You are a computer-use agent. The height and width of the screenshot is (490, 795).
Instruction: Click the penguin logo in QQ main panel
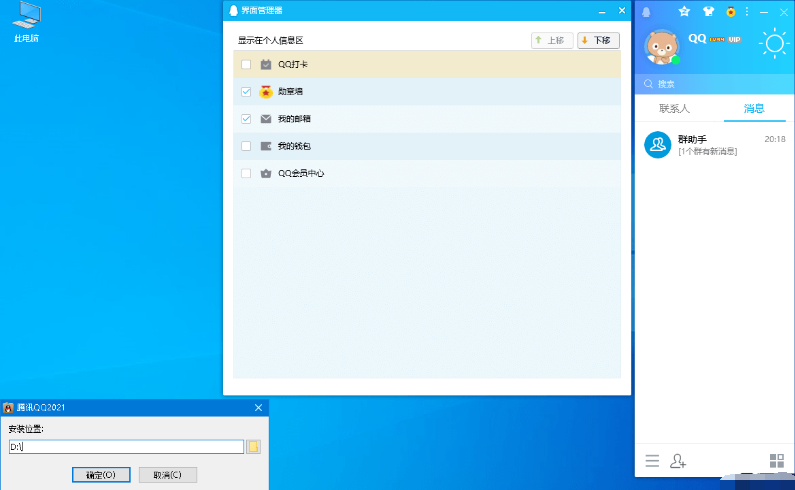tap(646, 12)
